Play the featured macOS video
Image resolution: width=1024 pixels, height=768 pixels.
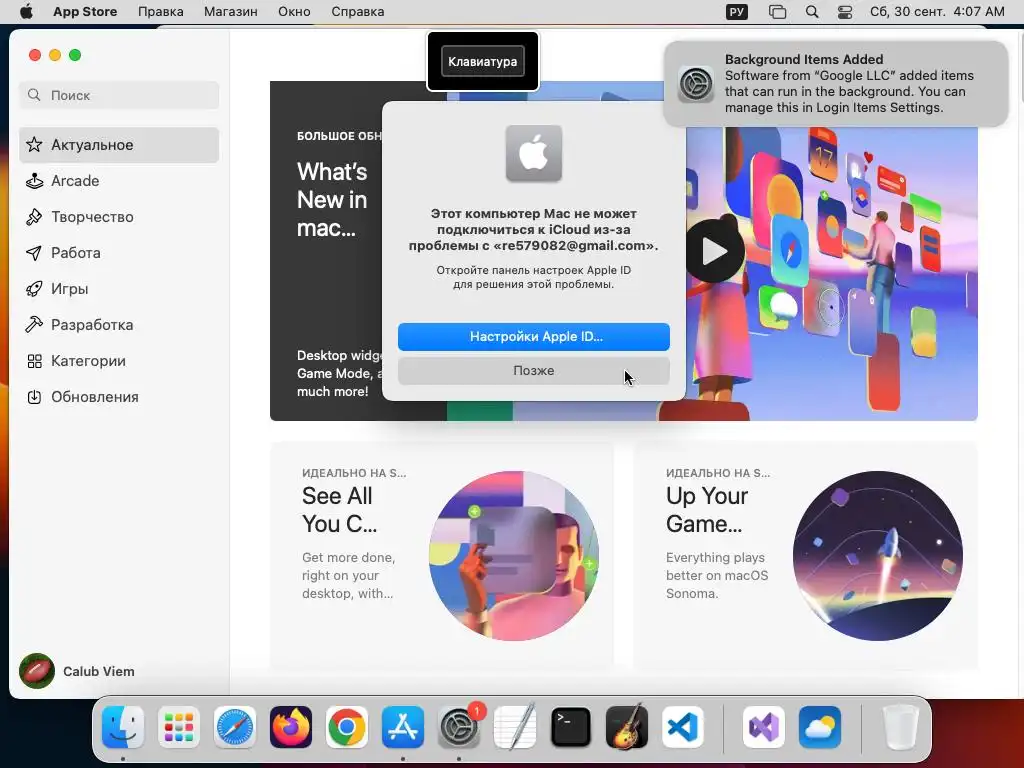pos(714,251)
